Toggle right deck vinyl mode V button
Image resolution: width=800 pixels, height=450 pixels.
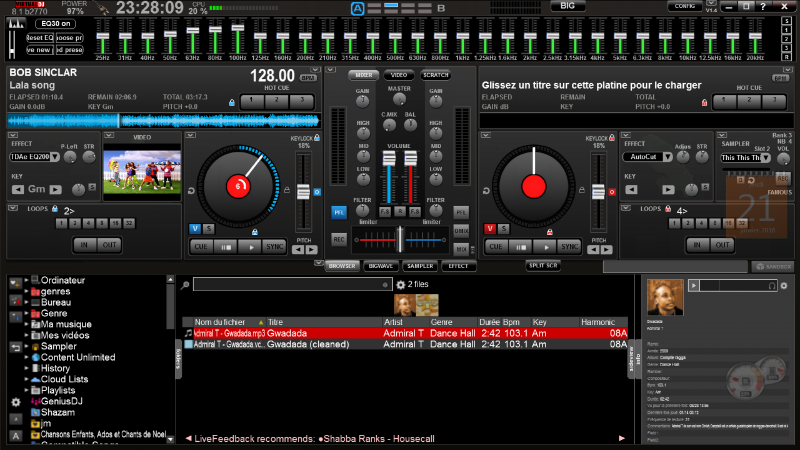[x=490, y=229]
